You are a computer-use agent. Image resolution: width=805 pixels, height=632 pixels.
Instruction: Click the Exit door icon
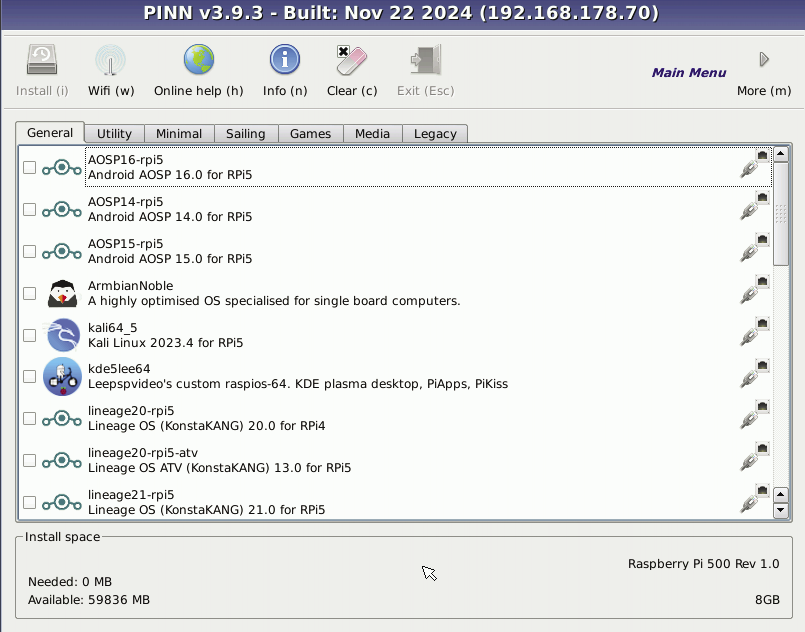click(424, 60)
